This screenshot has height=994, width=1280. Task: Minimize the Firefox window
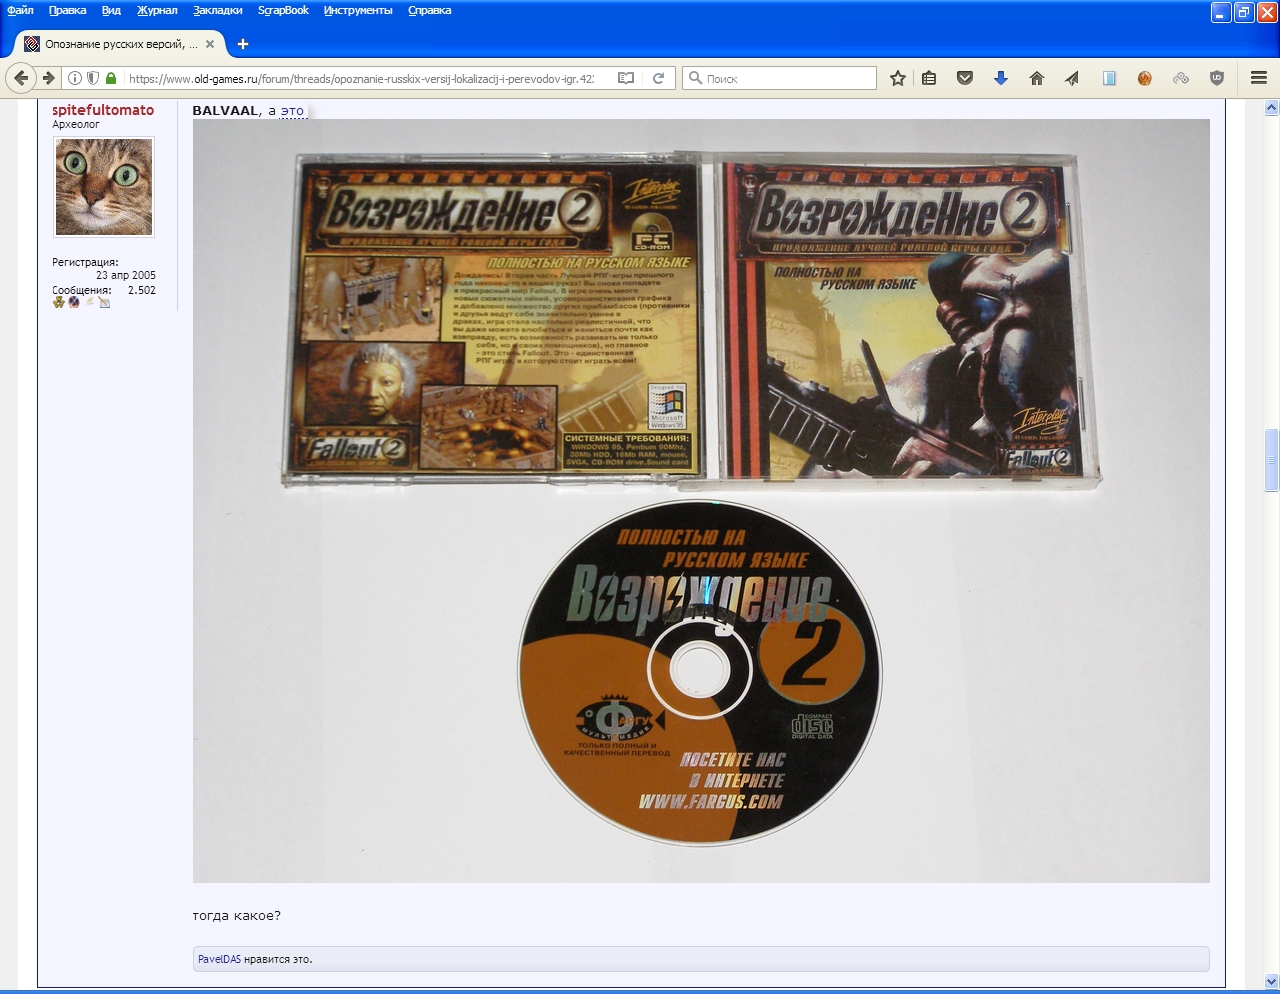click(x=1221, y=12)
